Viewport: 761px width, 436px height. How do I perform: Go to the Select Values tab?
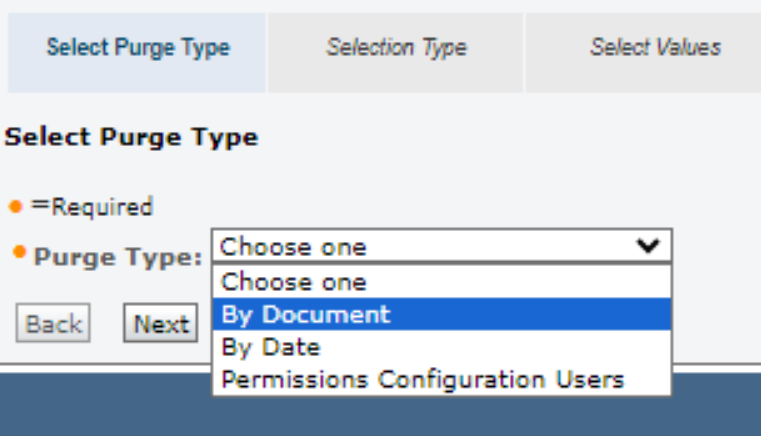coord(655,48)
